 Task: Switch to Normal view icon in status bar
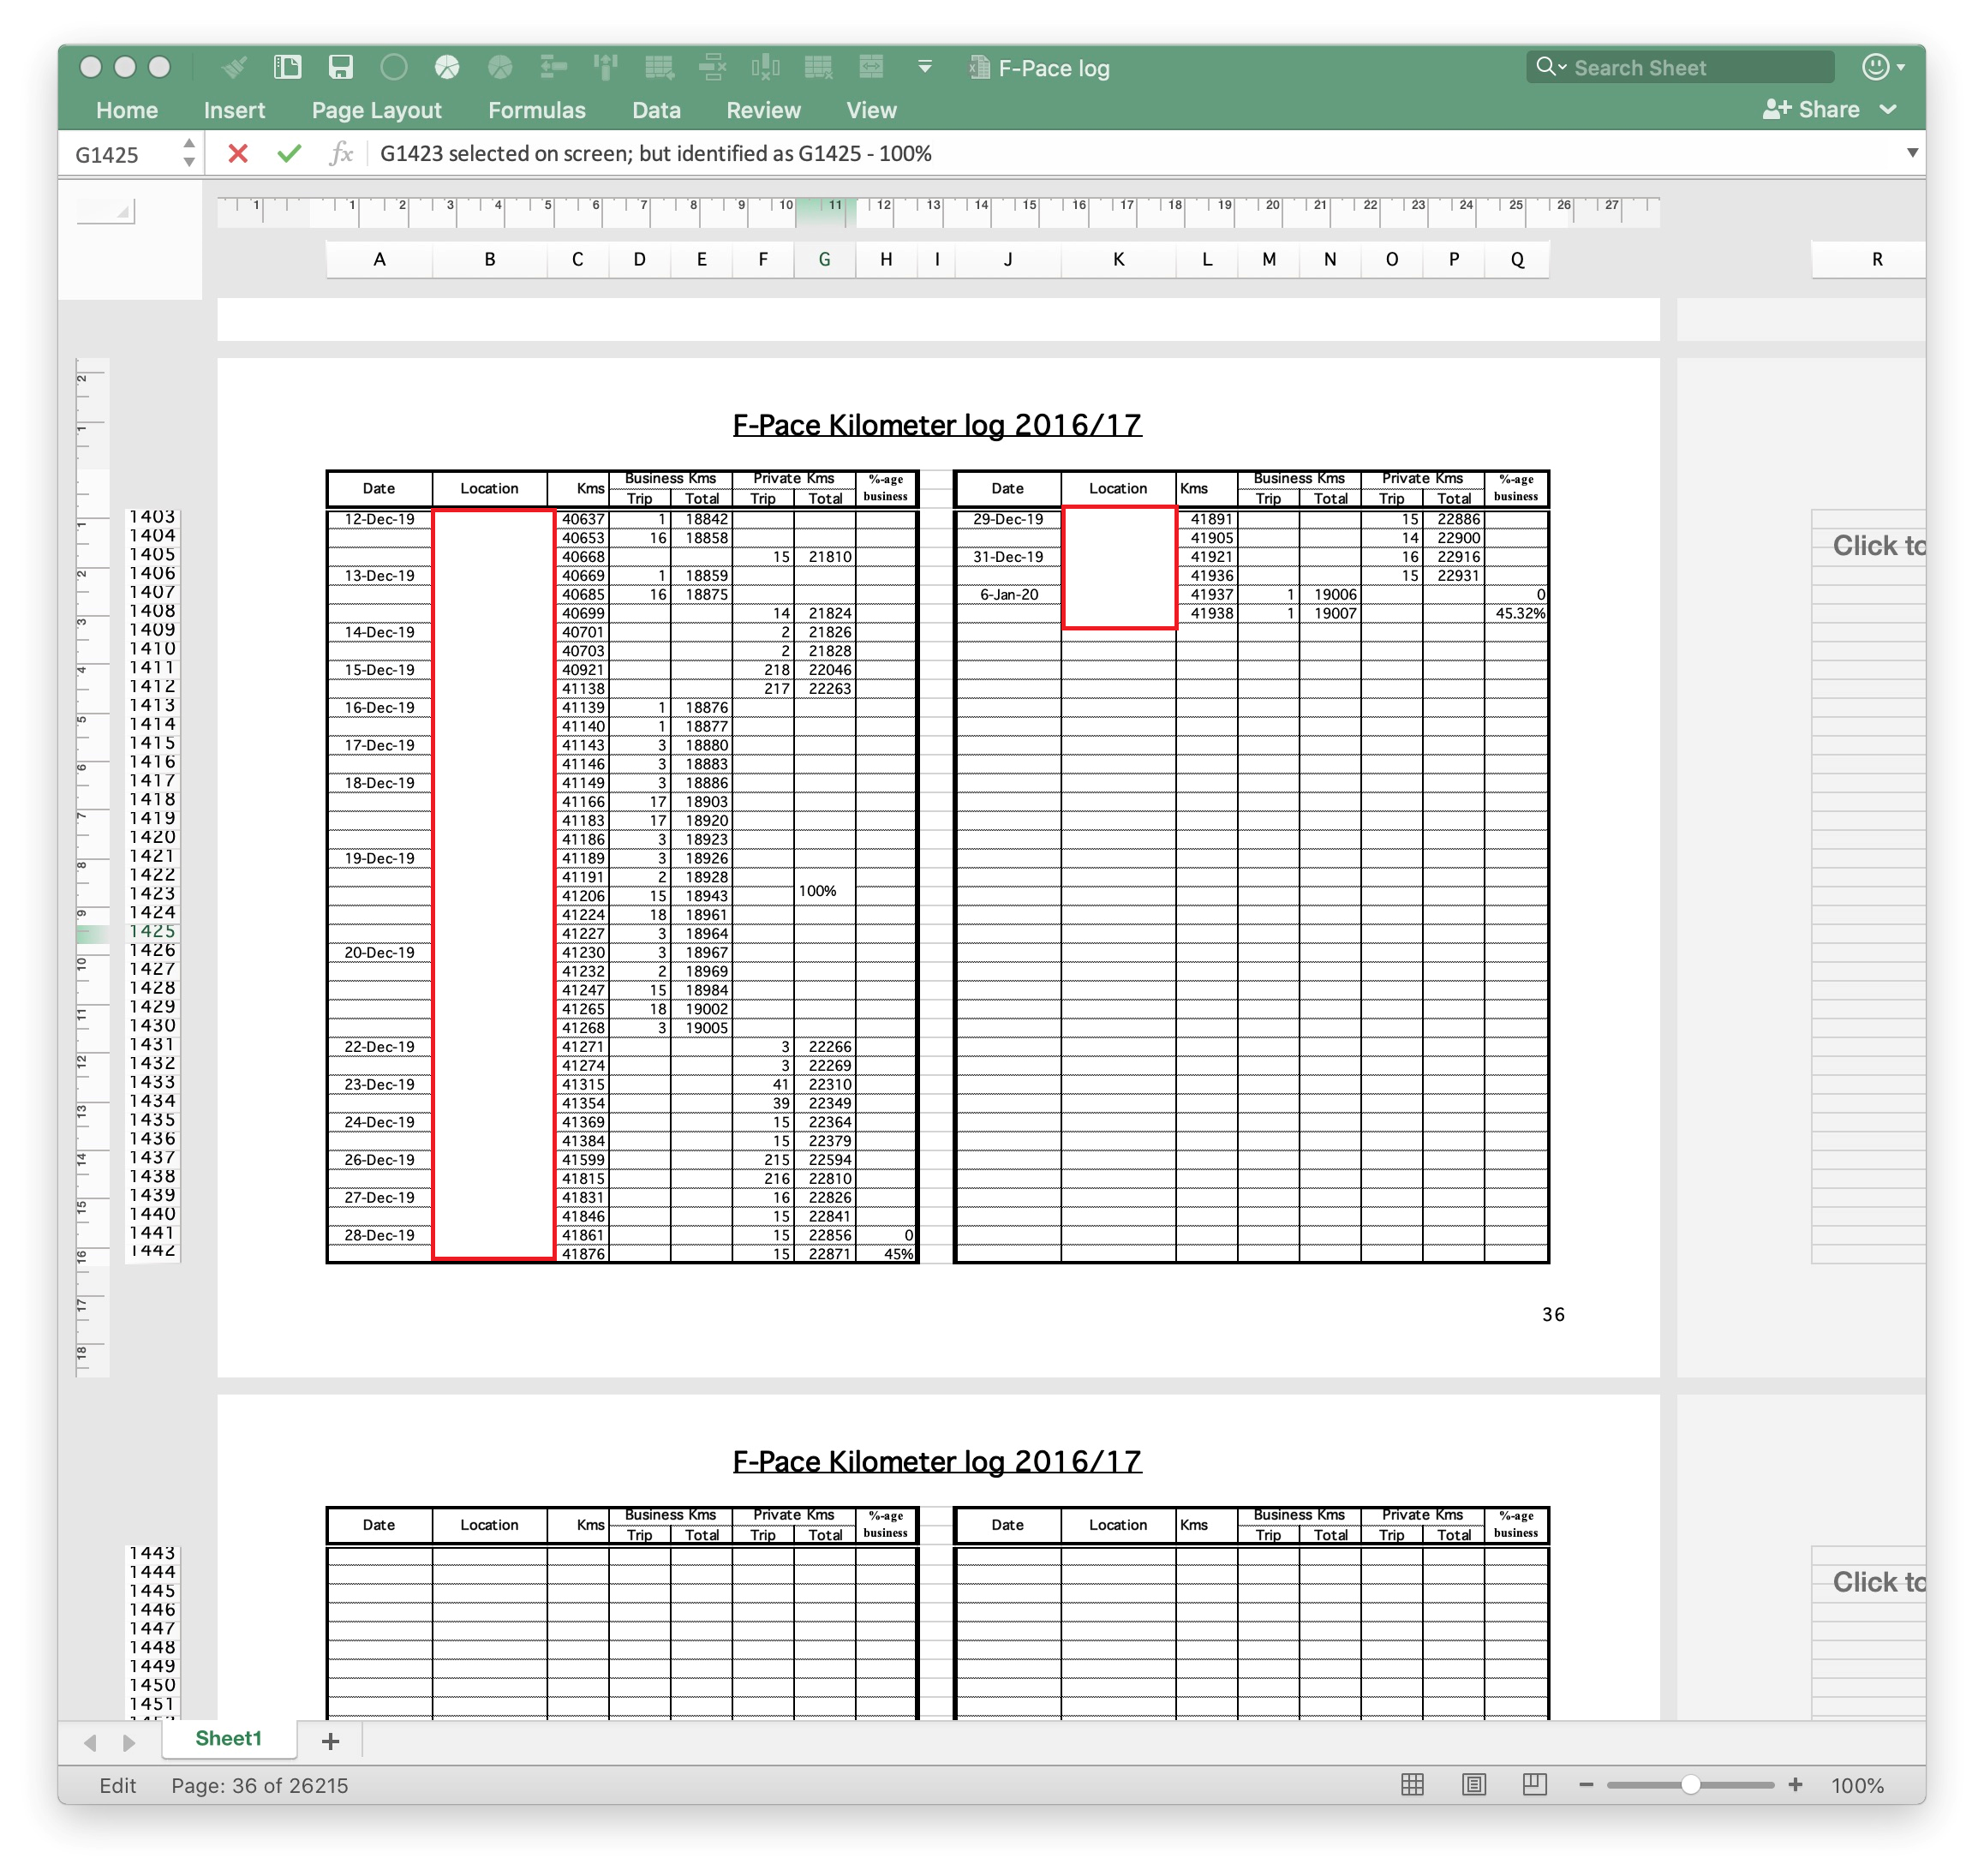pyautogui.click(x=1412, y=1785)
